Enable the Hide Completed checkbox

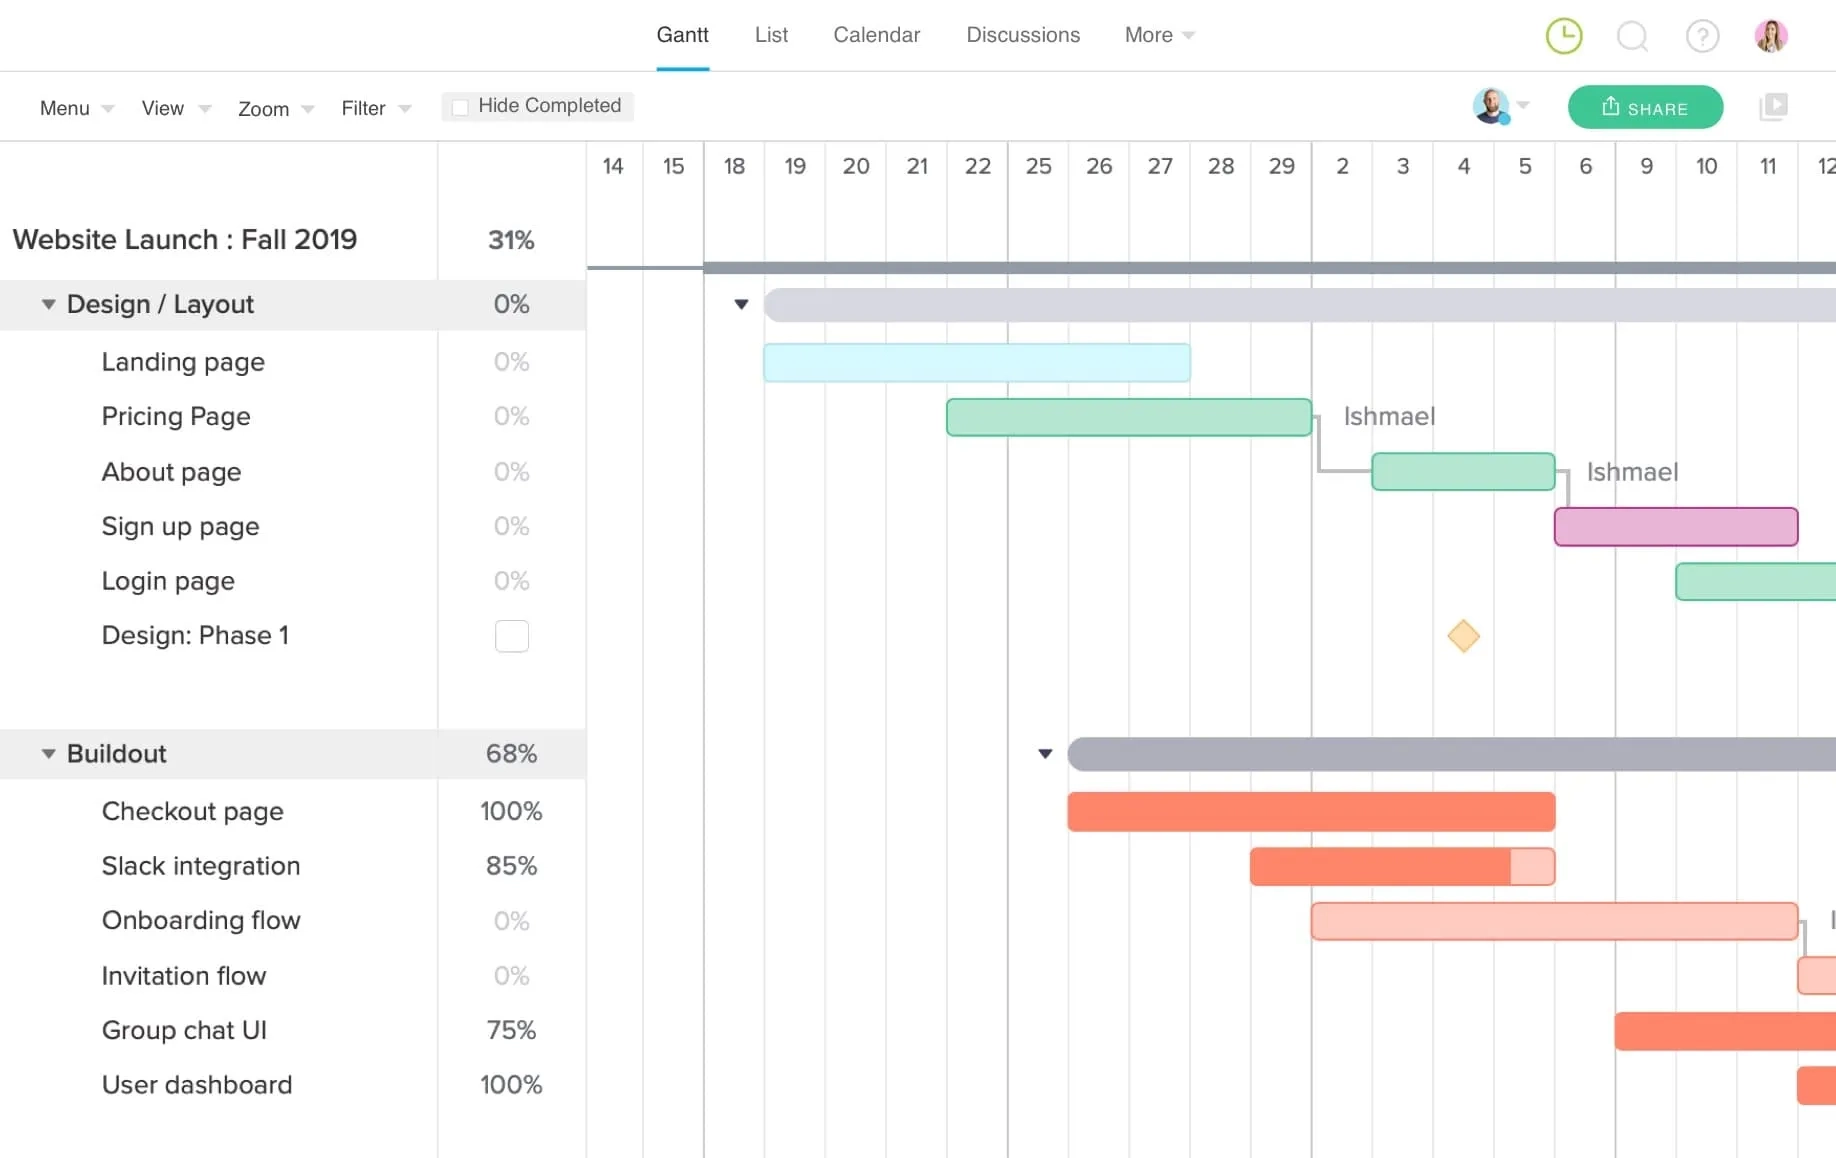[460, 105]
